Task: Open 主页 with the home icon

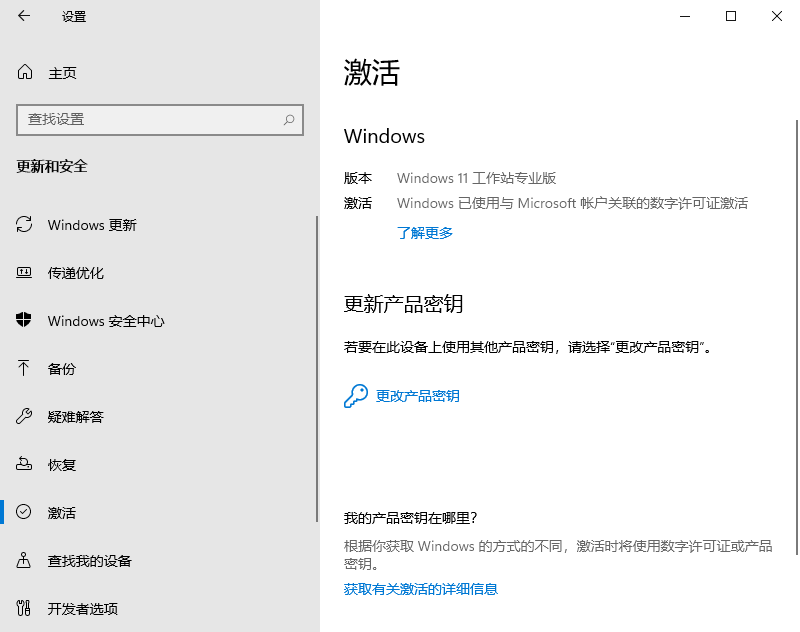Action: tap(24, 72)
